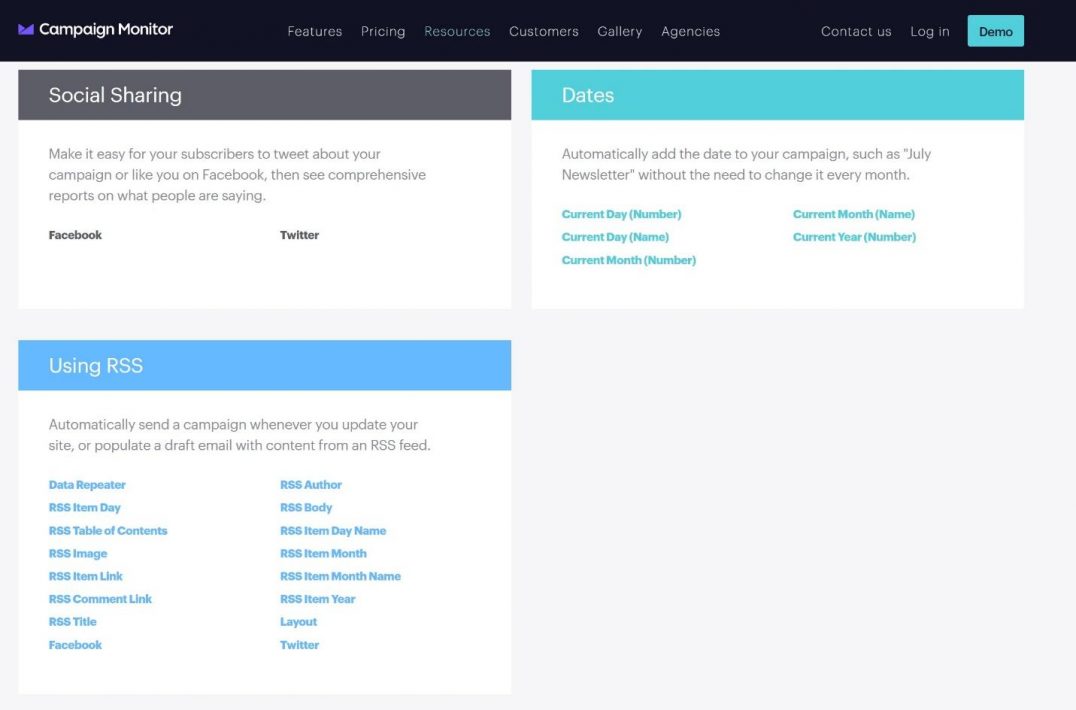Open the Pricing page
Viewport: 1076px width, 710px height.
click(x=383, y=31)
